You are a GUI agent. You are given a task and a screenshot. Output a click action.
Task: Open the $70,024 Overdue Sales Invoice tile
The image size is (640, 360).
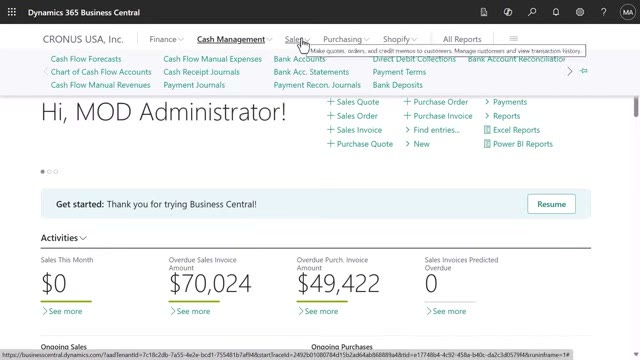(x=210, y=283)
